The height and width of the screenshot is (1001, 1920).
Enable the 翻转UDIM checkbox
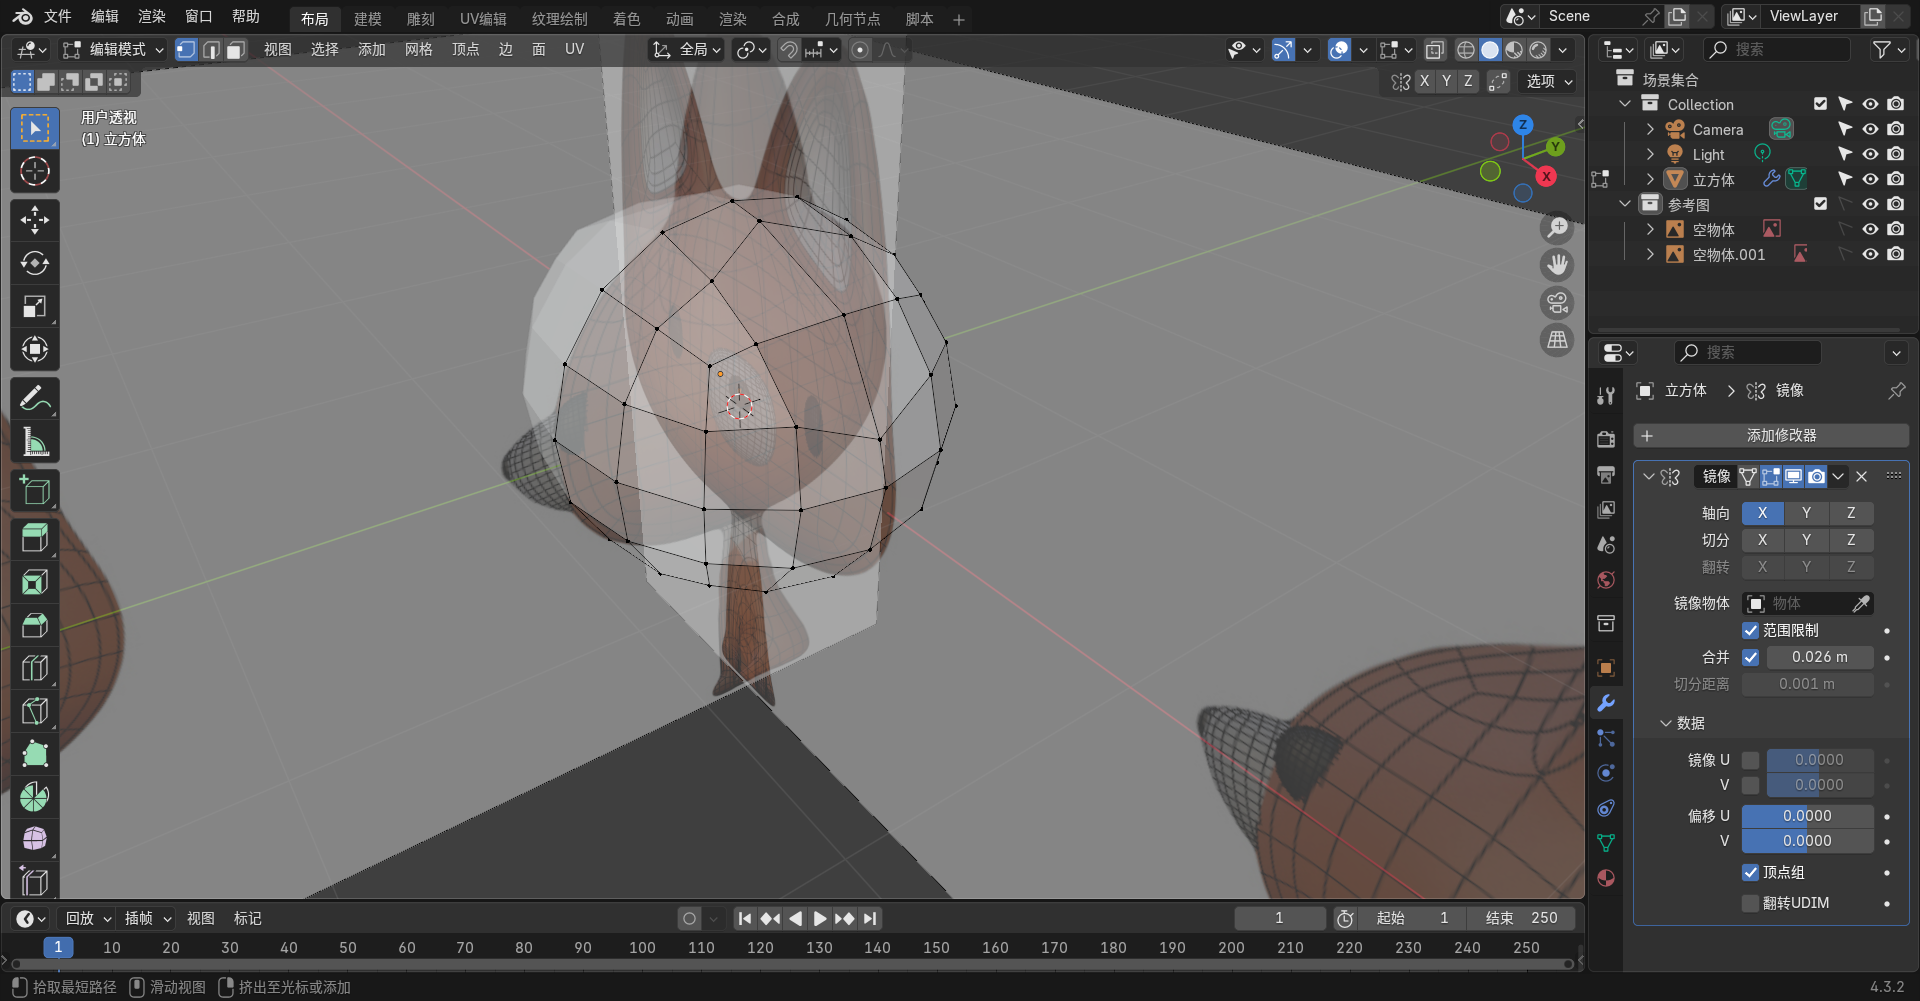pos(1750,903)
